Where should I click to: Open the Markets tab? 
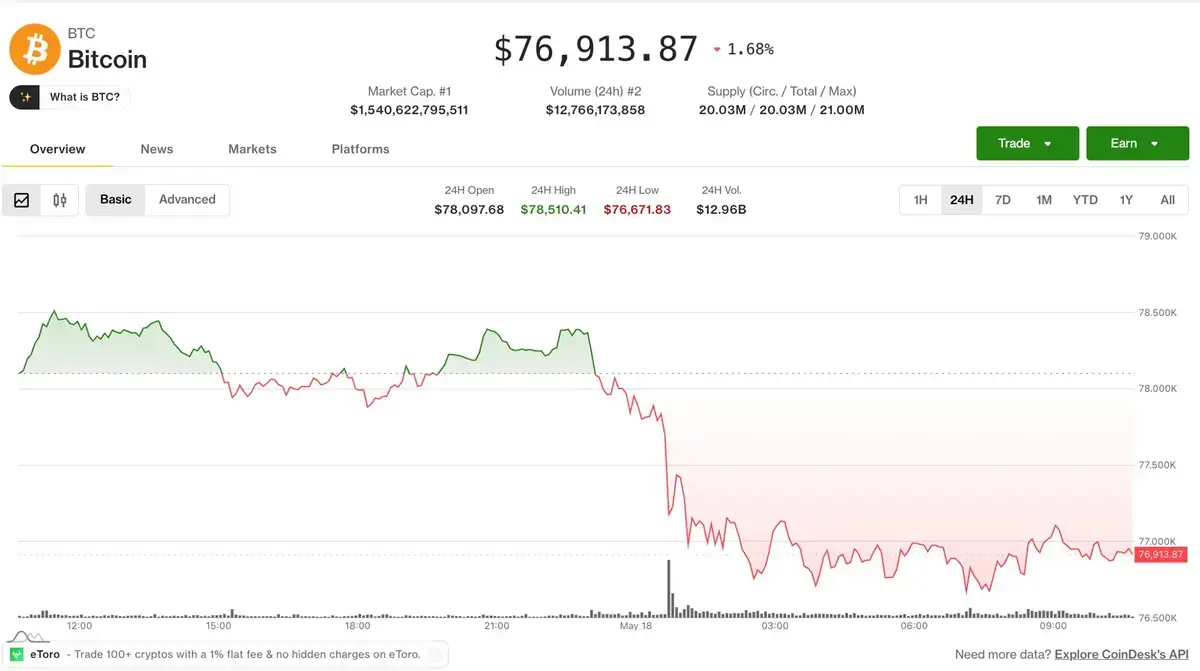tap(252, 149)
